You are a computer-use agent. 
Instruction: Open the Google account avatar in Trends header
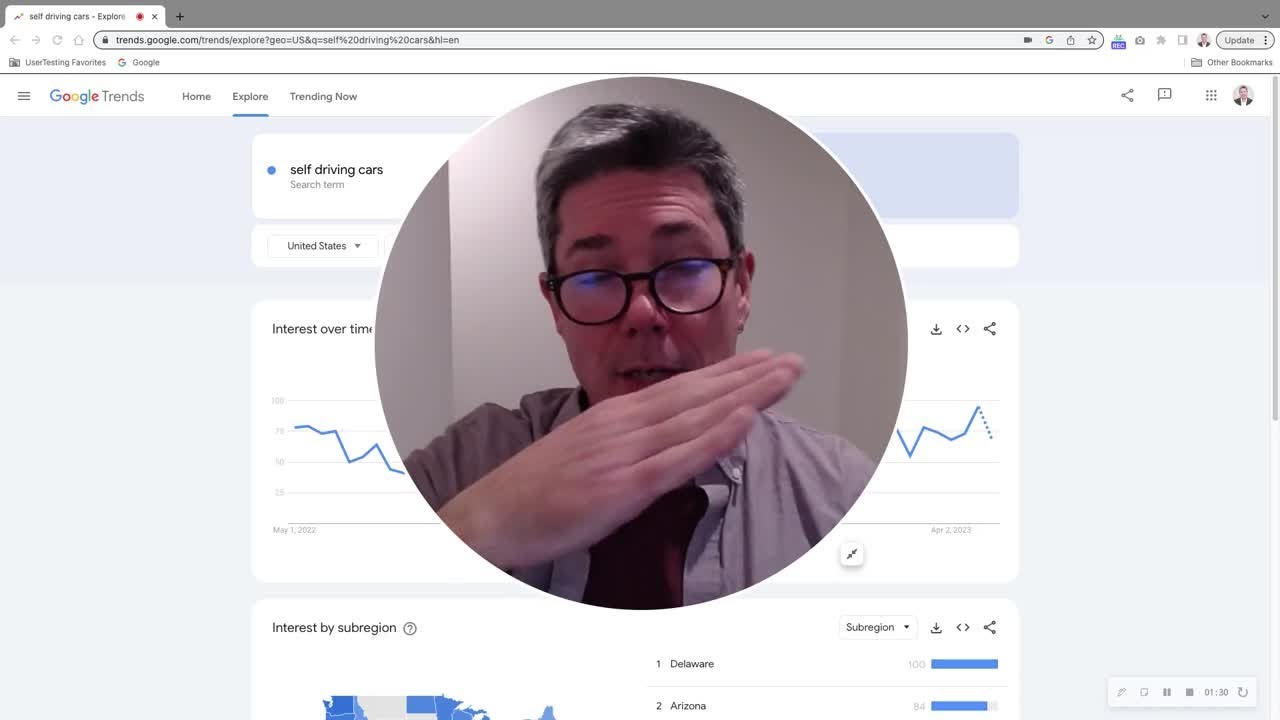[1243, 95]
